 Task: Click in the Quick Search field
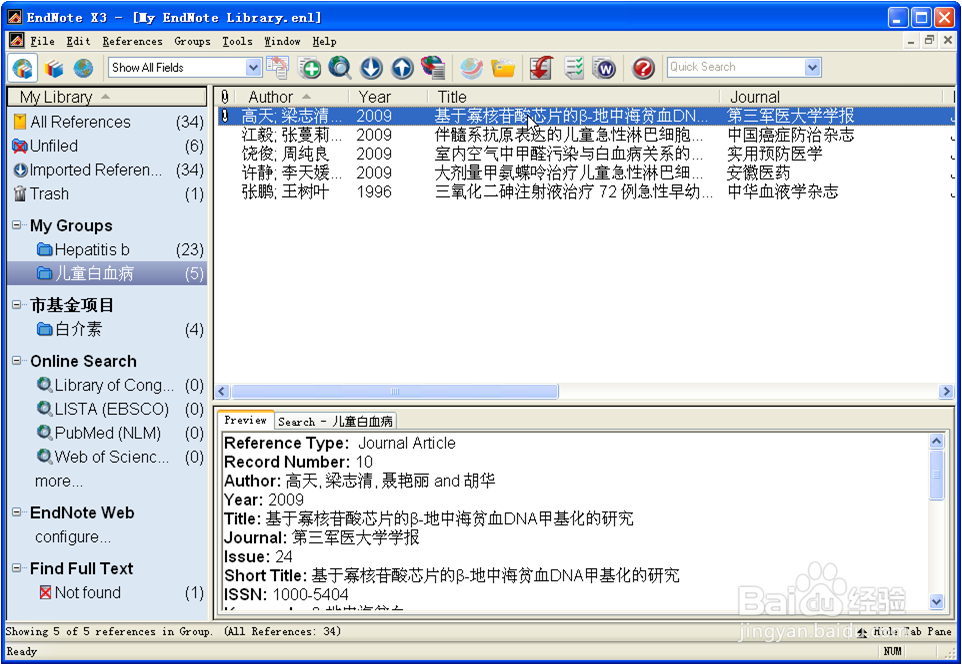click(x=736, y=67)
